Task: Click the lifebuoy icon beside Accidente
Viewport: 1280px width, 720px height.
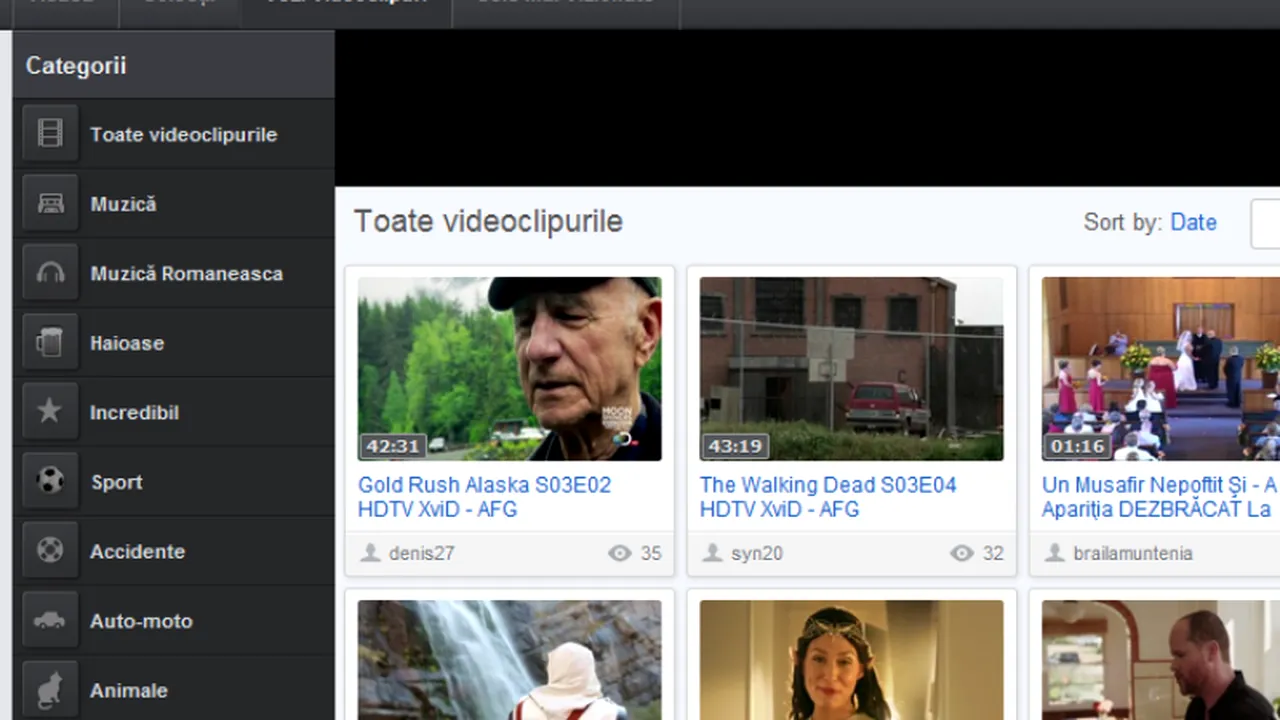Action: pos(50,551)
